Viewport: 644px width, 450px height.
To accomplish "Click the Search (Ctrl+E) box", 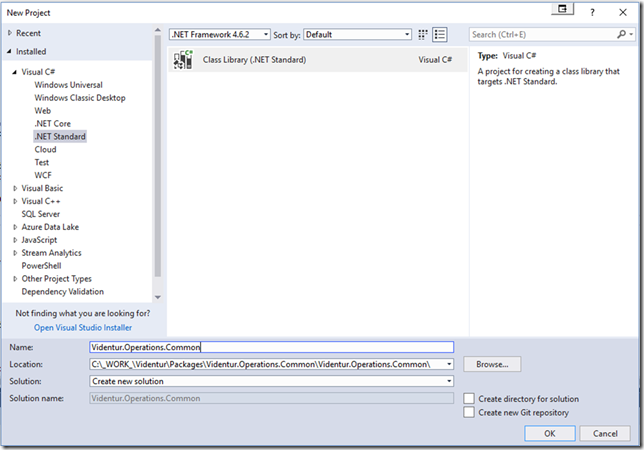I will (543, 34).
